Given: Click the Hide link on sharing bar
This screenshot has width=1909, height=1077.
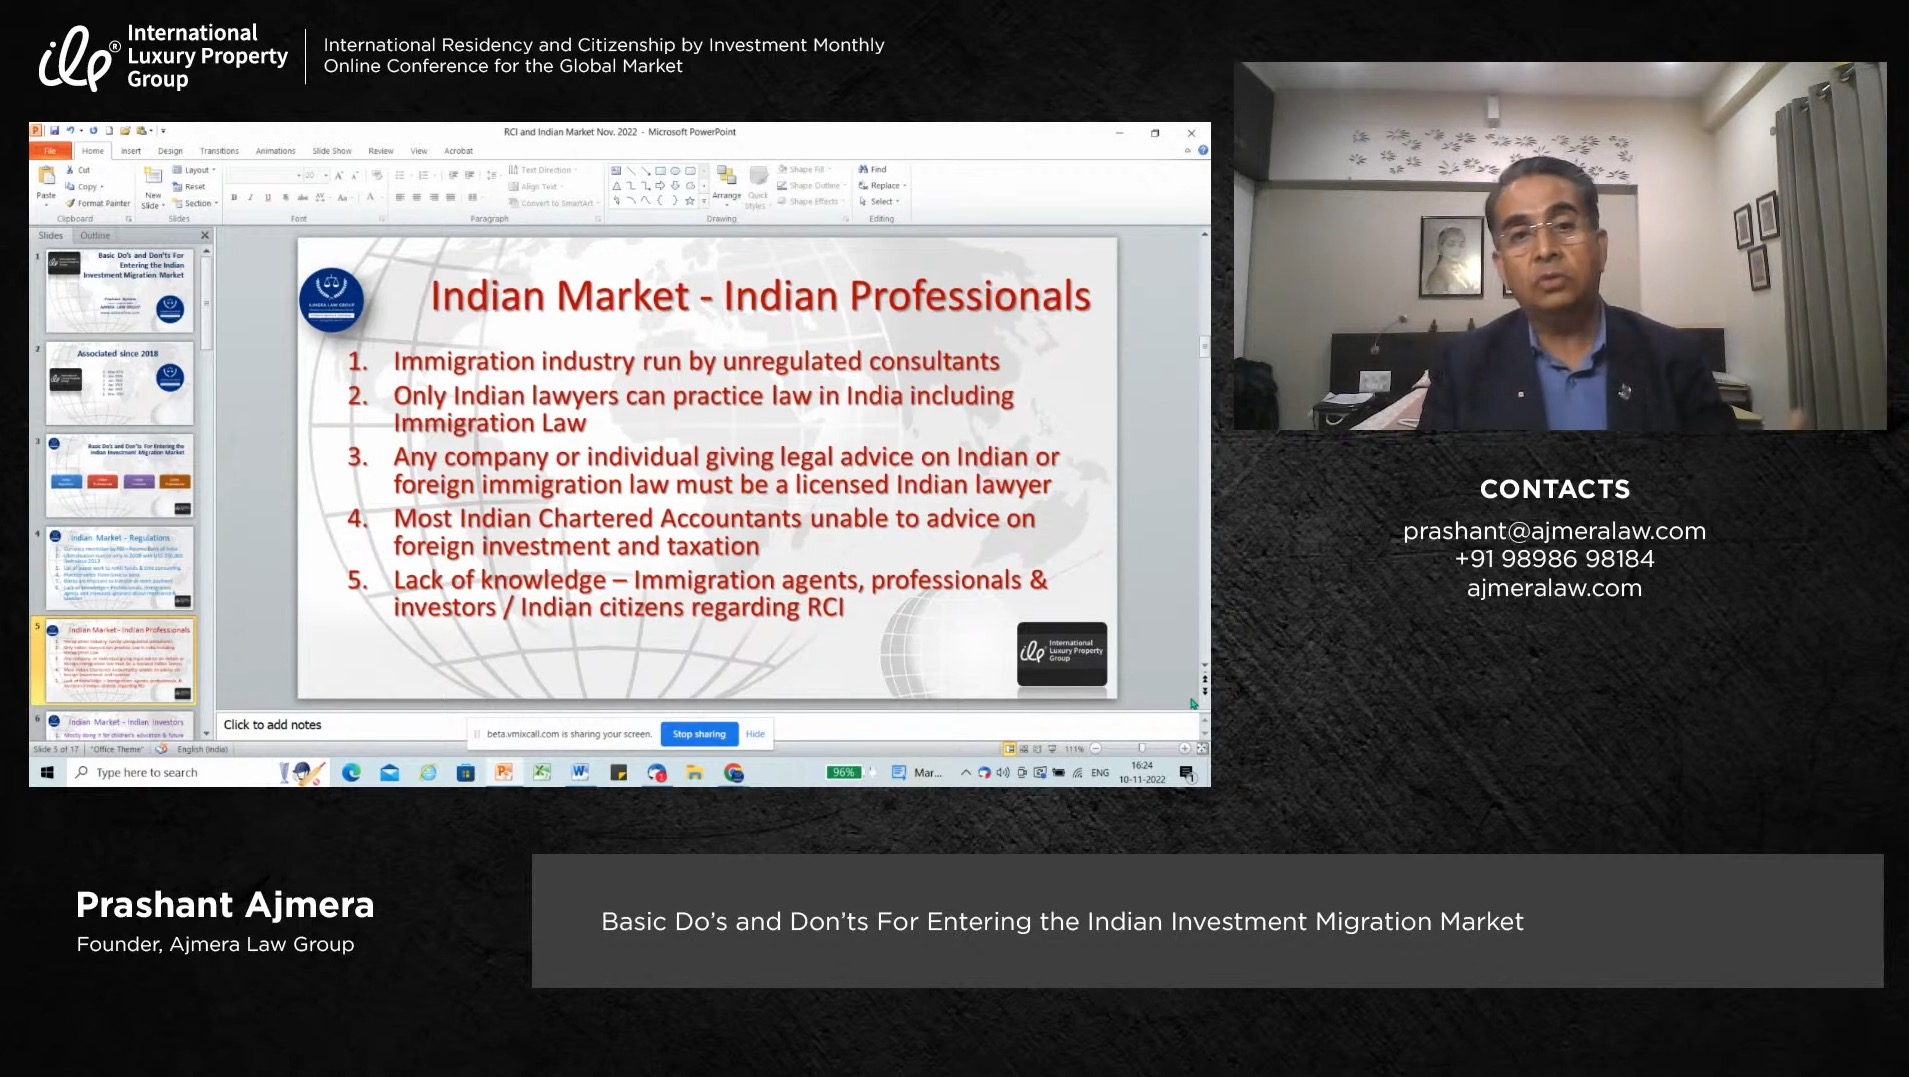Looking at the screenshot, I should [x=755, y=734].
